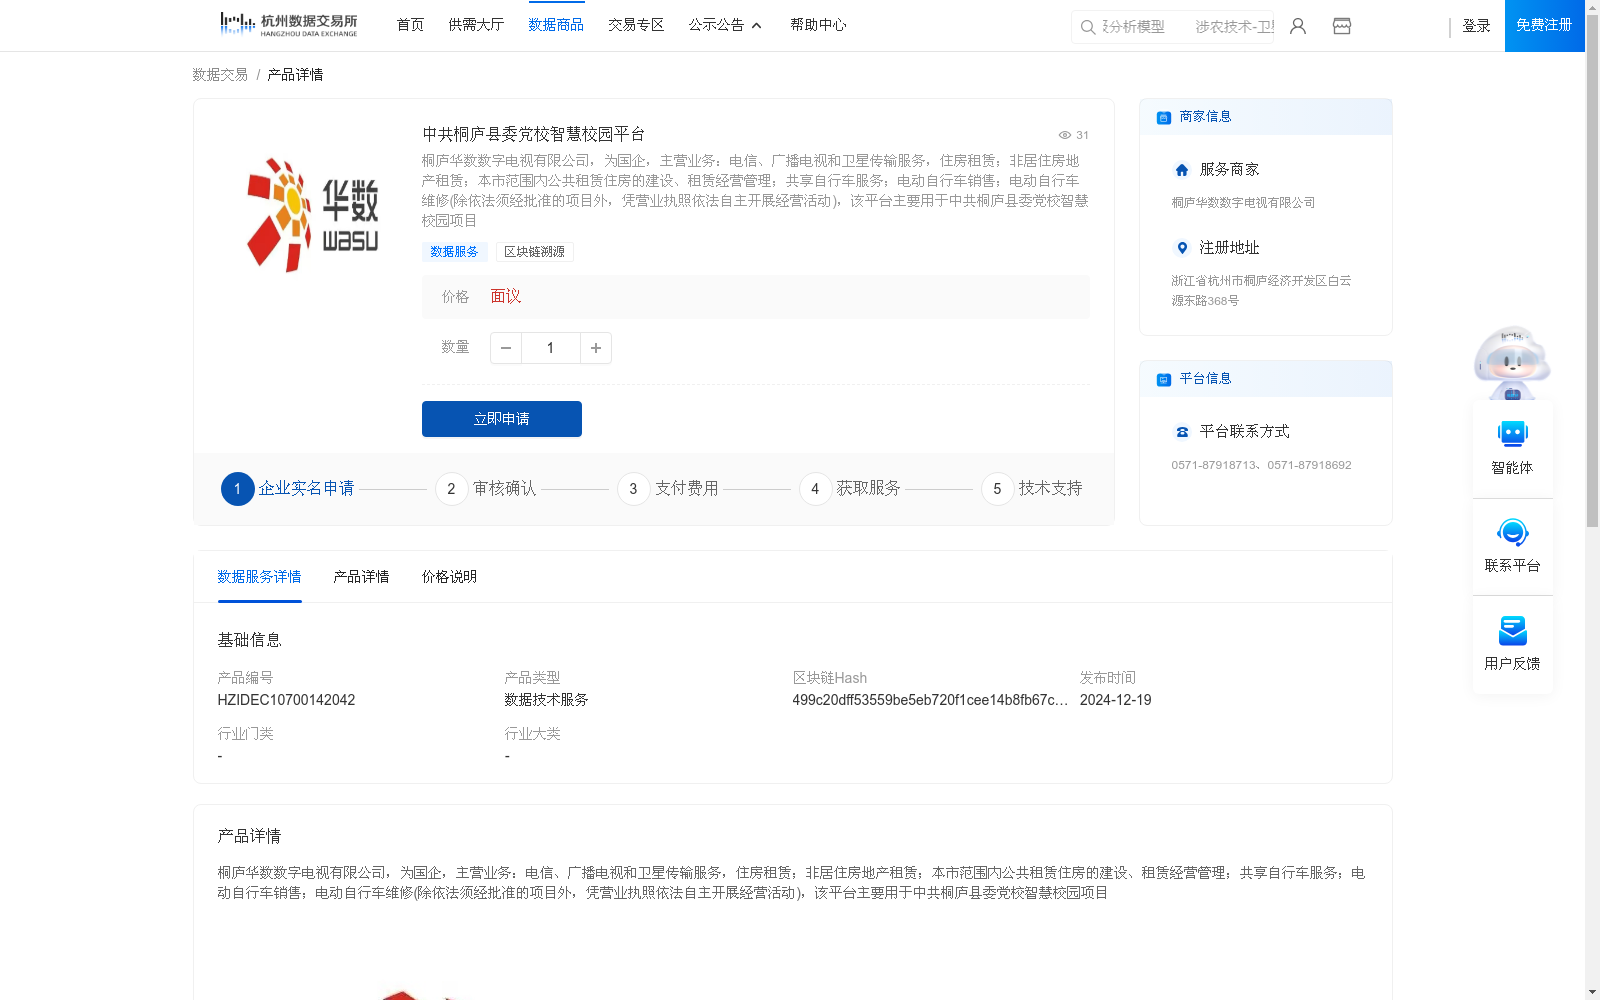Image resolution: width=1600 pixels, height=1000 pixels.
Task: Click step 5 技术支持
Action: tap(1032, 489)
